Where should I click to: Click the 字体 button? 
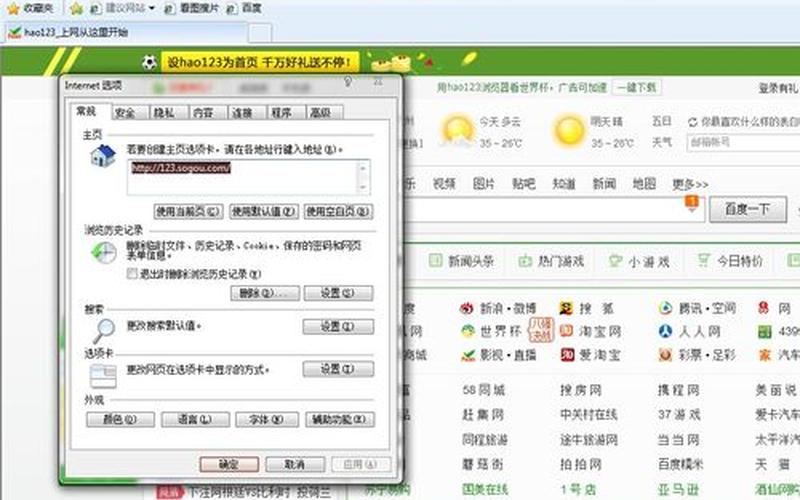(267, 419)
